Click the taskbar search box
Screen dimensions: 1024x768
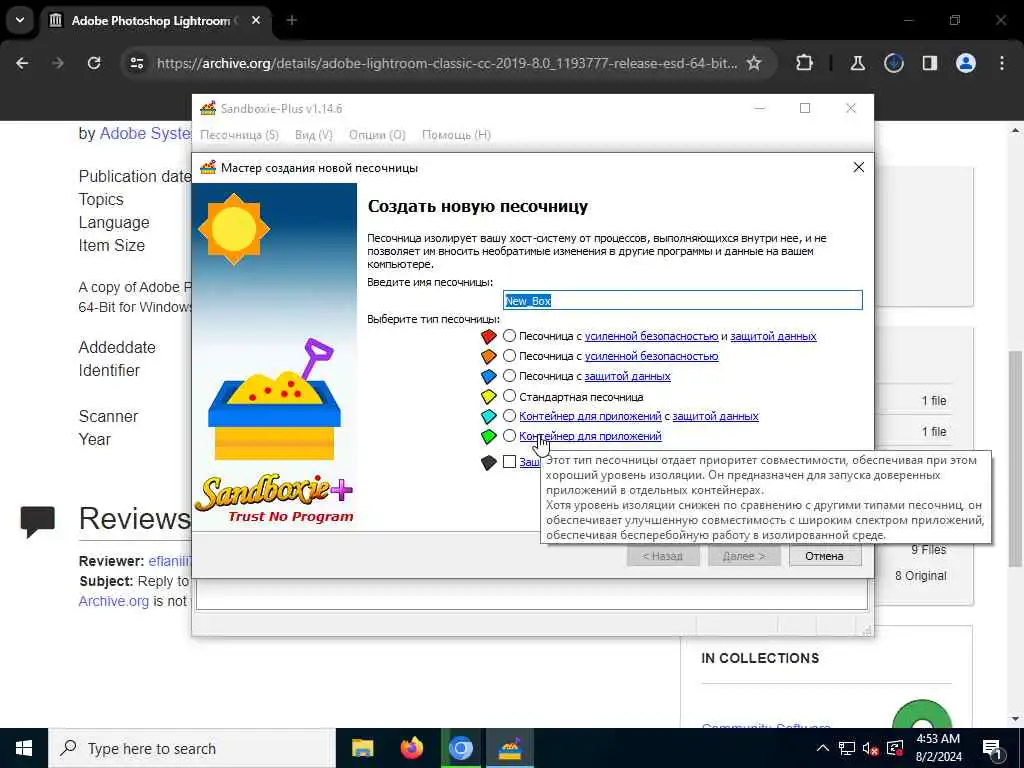[192, 748]
